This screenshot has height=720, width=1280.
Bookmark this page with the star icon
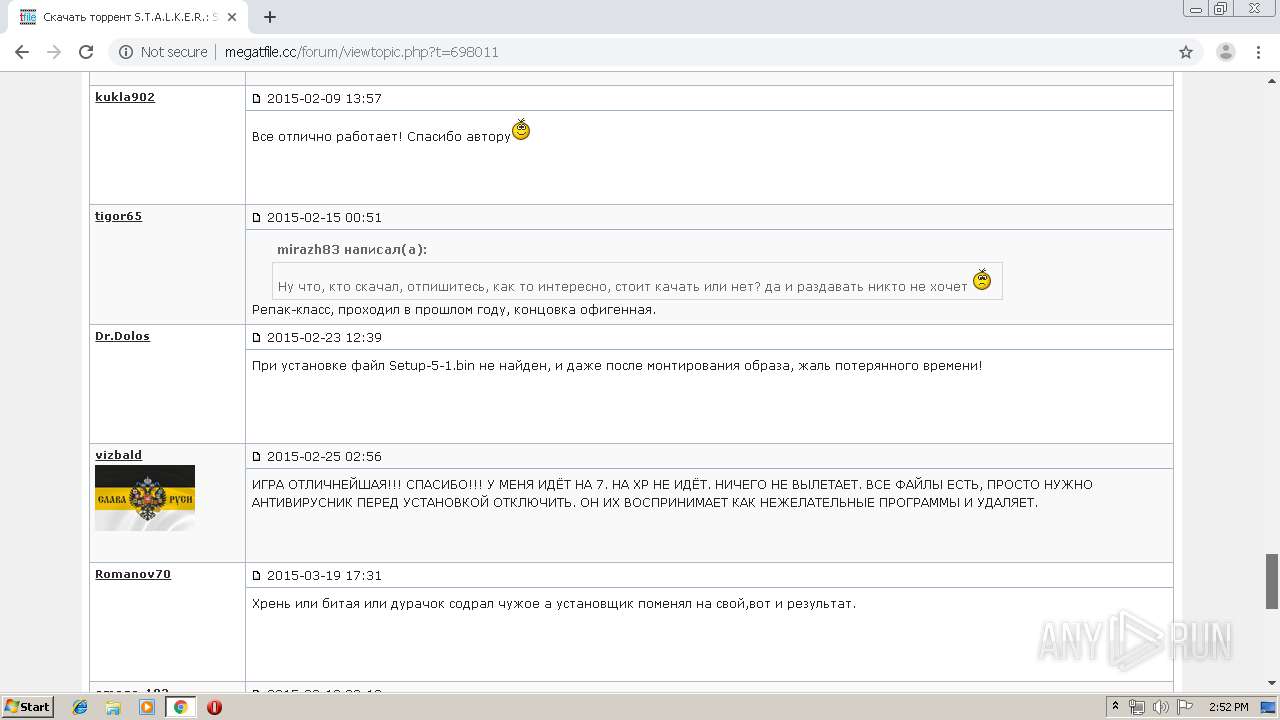tap(1186, 52)
